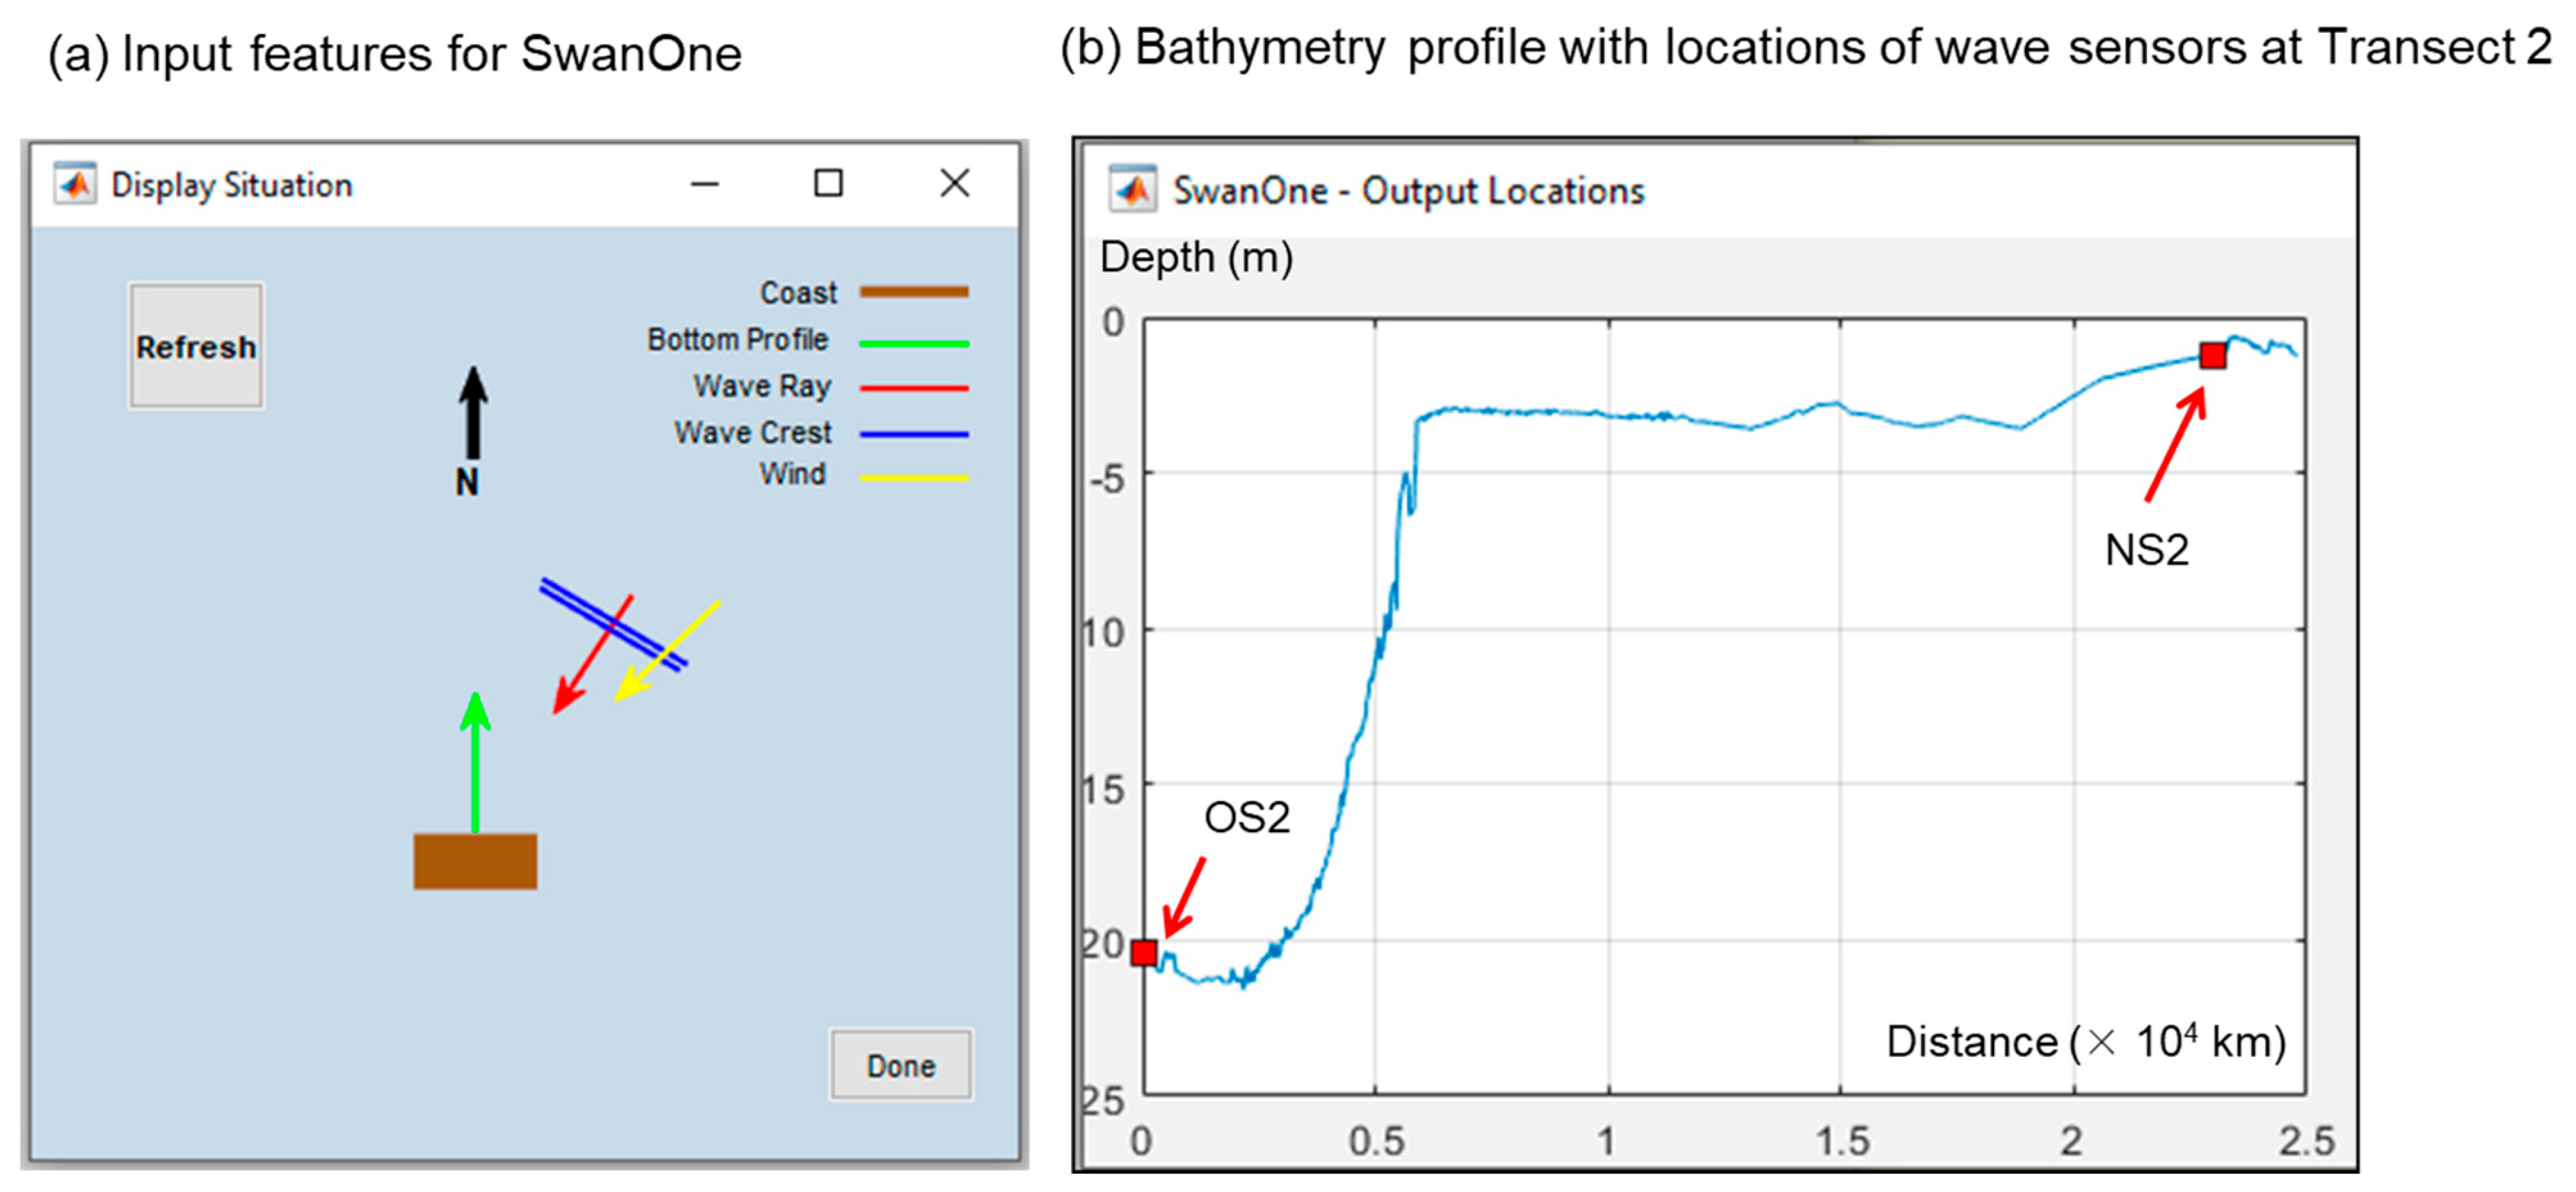The height and width of the screenshot is (1192, 2576).
Task: Click the 'Wave Crest' legend label
Action: 752,432
